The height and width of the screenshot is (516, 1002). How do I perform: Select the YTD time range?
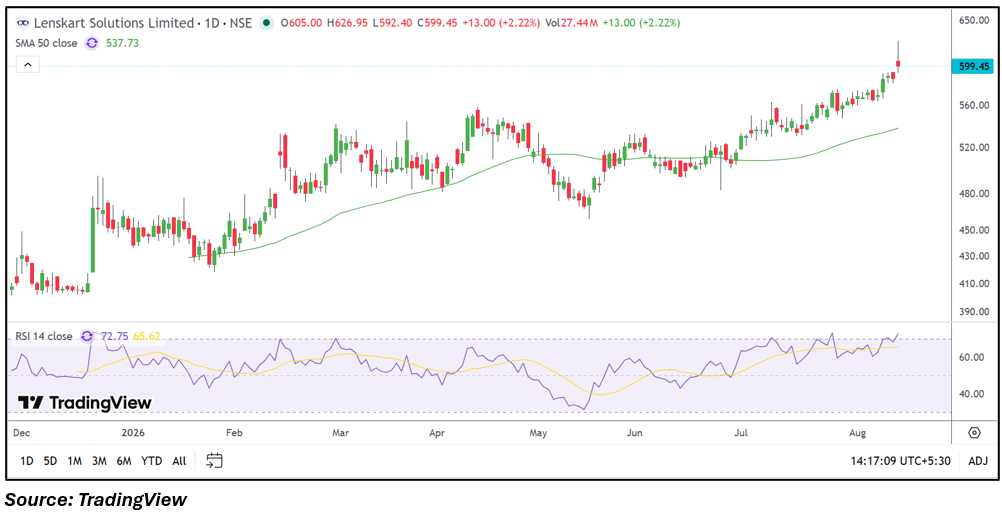(151, 460)
